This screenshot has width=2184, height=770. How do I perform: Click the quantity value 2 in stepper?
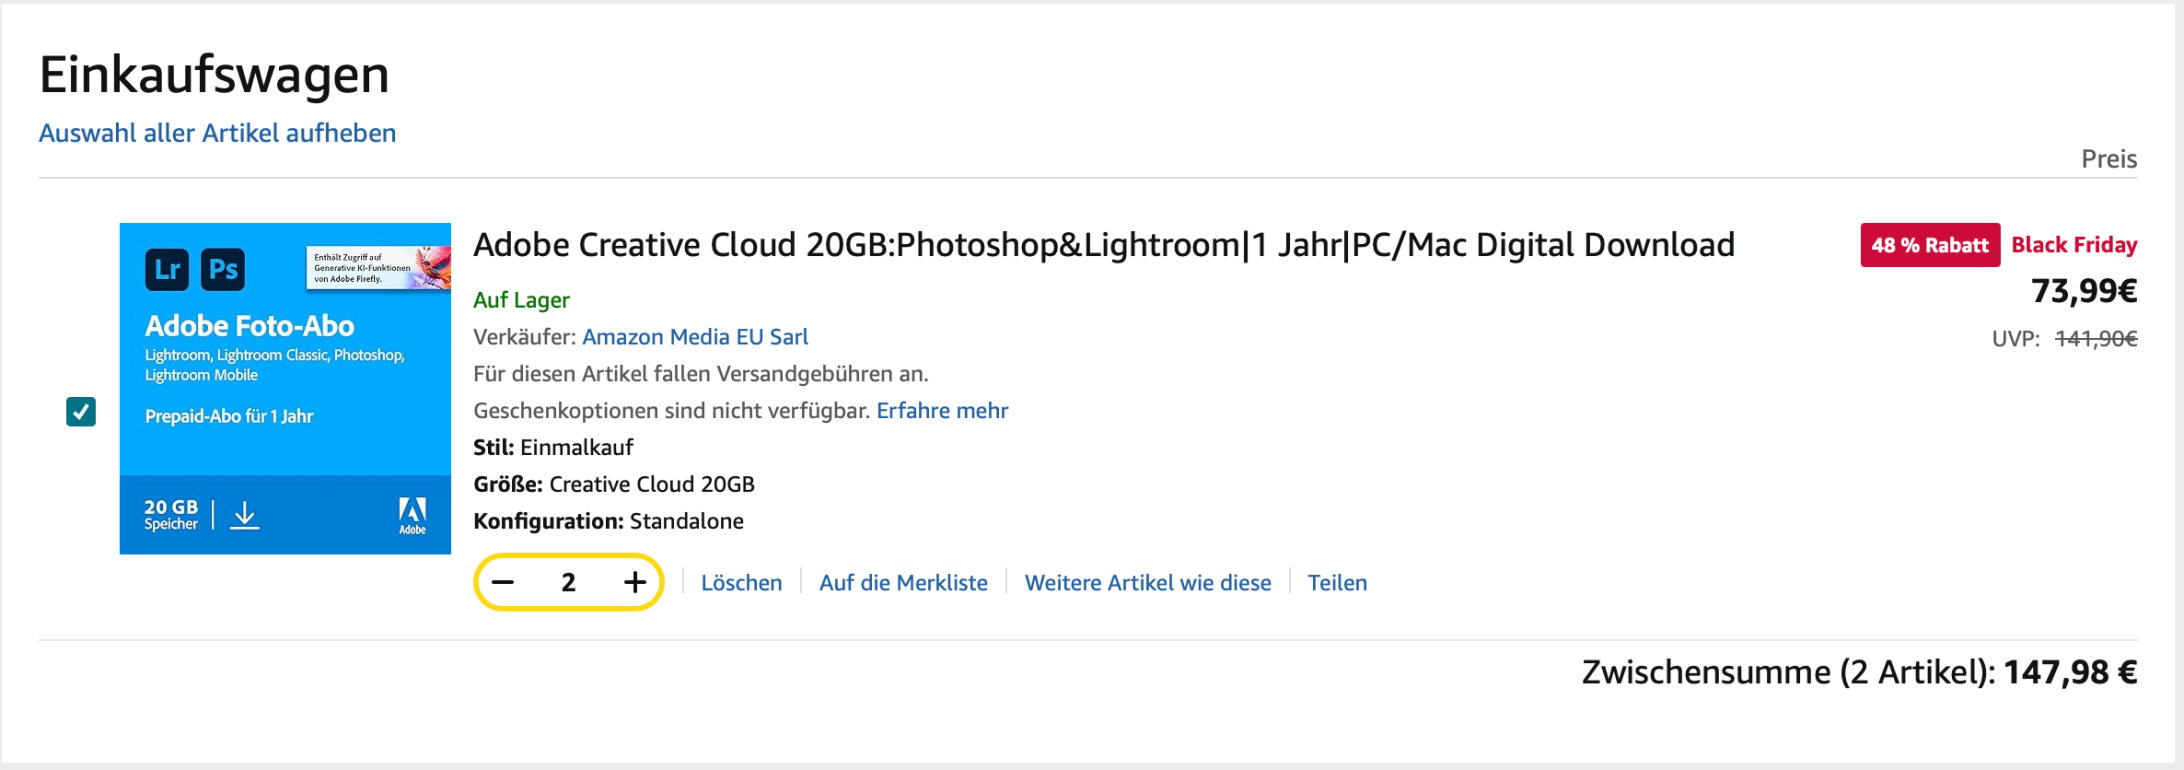(x=569, y=582)
